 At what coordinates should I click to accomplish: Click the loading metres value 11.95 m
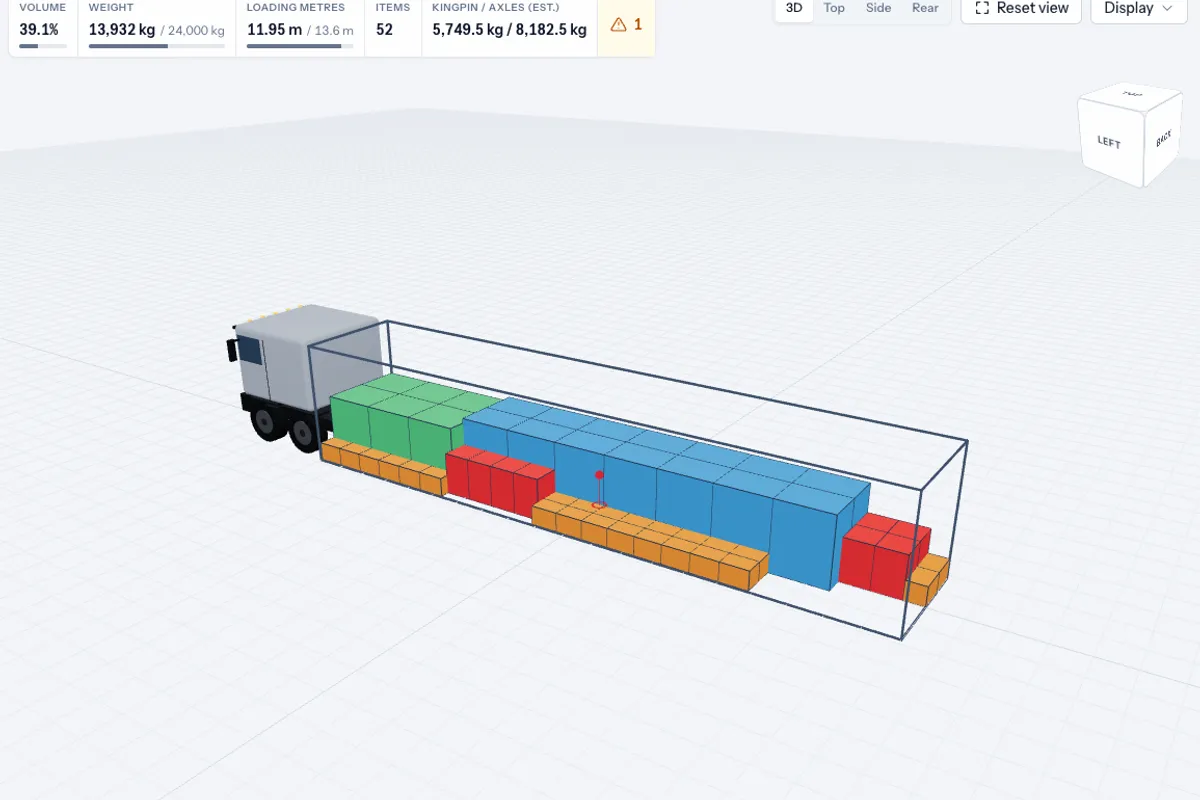274,30
